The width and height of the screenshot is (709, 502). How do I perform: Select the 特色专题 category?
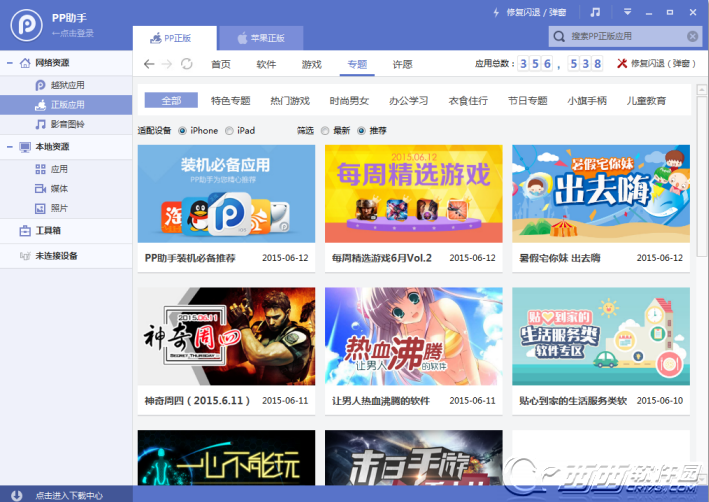click(231, 100)
